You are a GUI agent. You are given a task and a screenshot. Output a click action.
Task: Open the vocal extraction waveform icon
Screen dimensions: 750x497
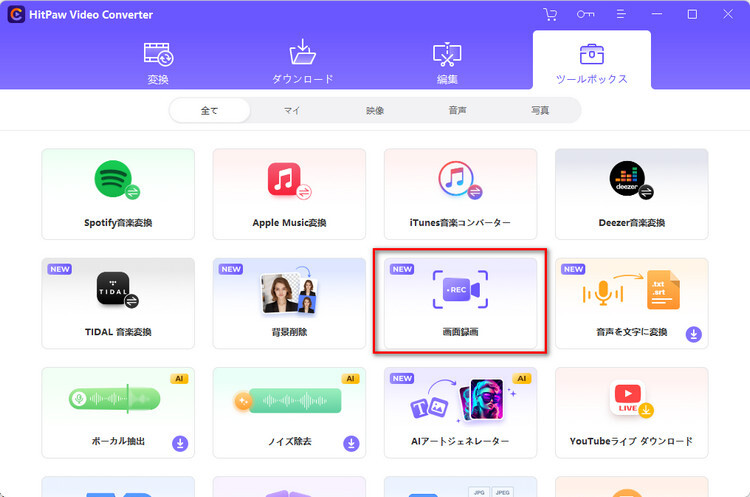(x=114, y=398)
